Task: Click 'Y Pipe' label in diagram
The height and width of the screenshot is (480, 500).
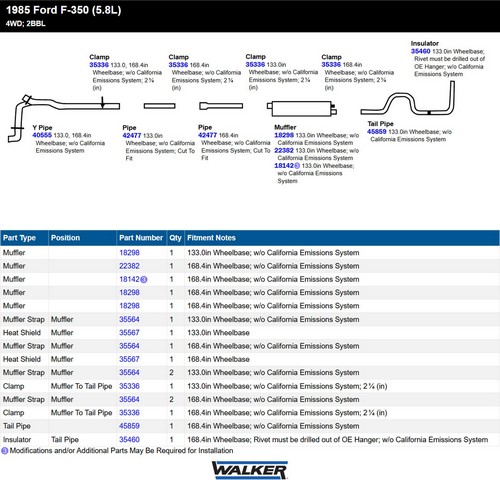Action: click(x=42, y=128)
